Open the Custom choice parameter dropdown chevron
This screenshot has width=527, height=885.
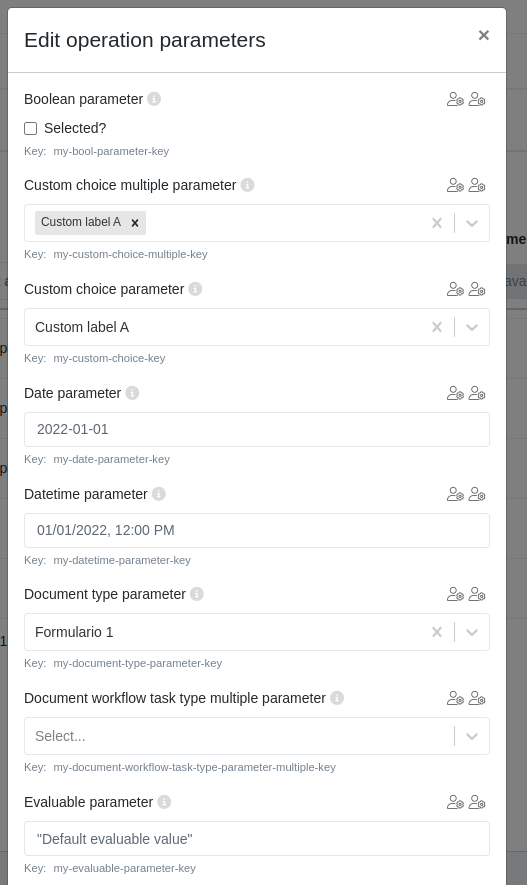472,327
